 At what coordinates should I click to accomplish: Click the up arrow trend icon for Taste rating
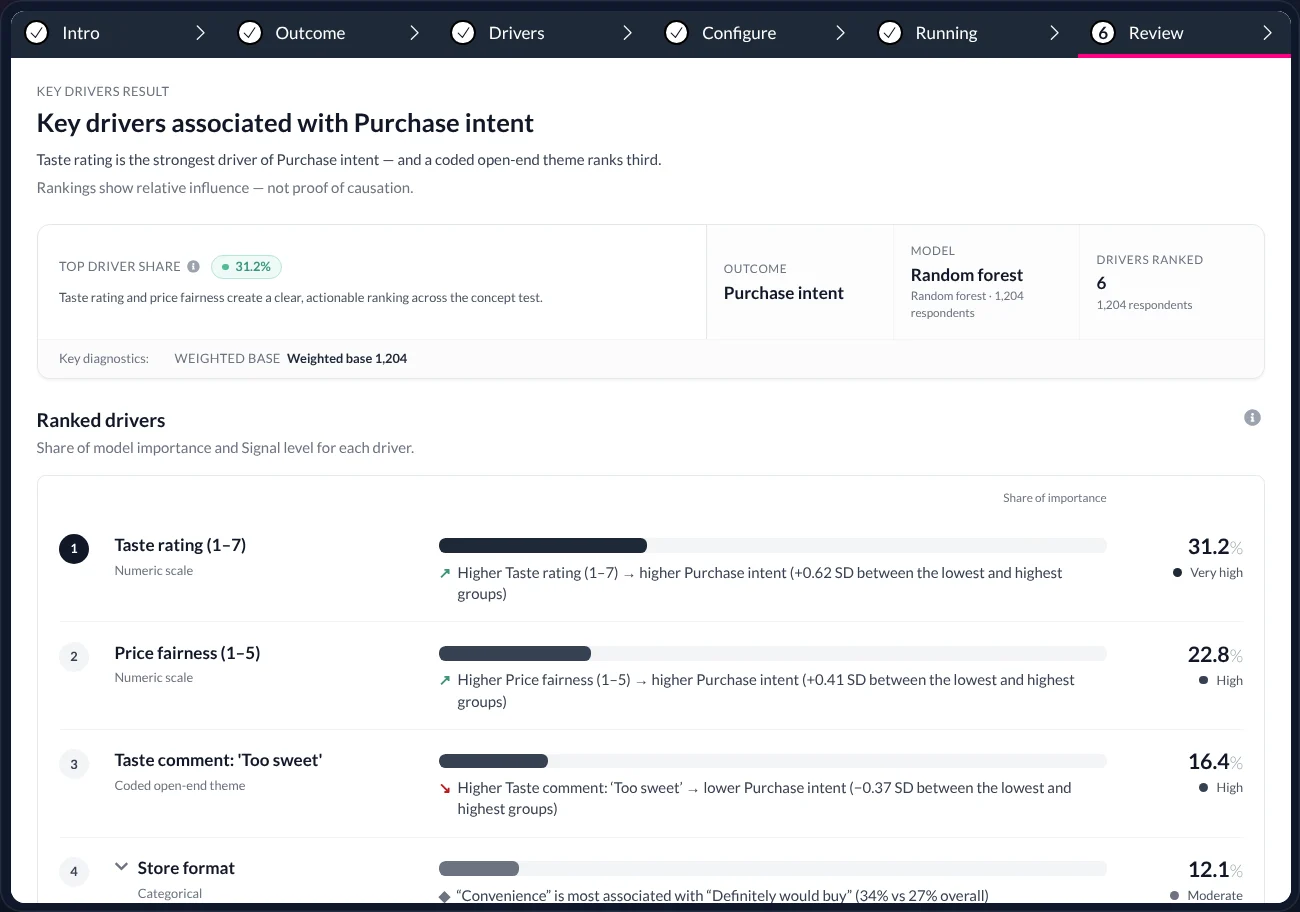click(445, 574)
